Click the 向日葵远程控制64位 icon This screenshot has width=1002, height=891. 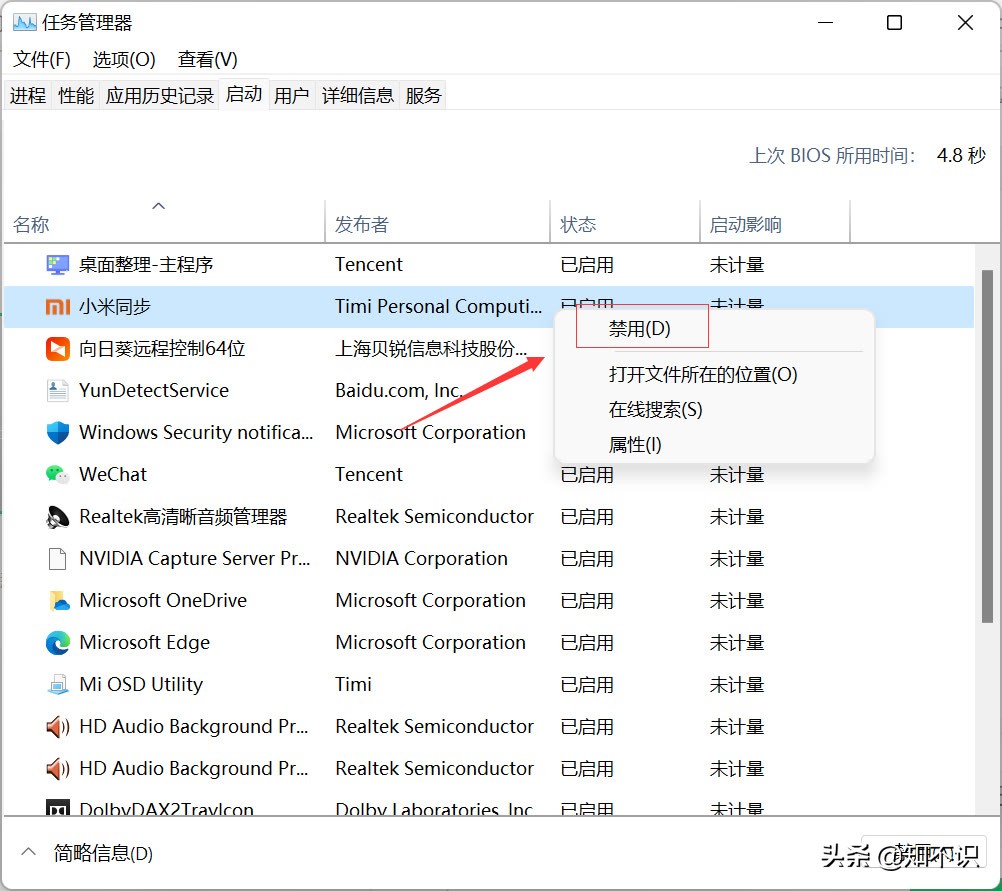pyautogui.click(x=58, y=348)
